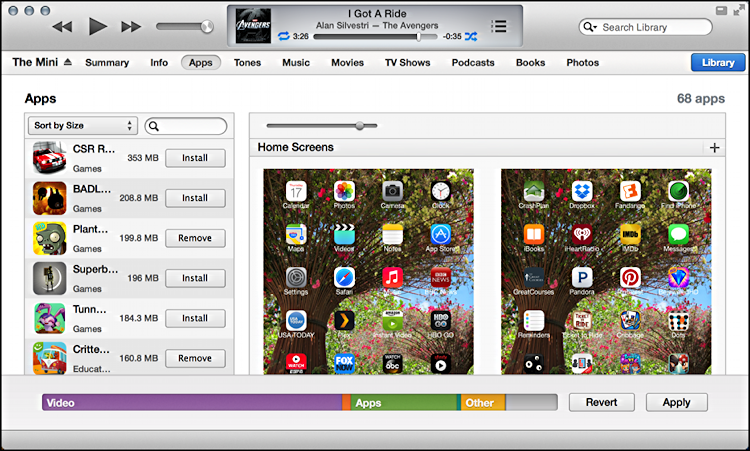The image size is (750, 451).
Task: Click the Avengers album artwork
Action: coord(253,25)
